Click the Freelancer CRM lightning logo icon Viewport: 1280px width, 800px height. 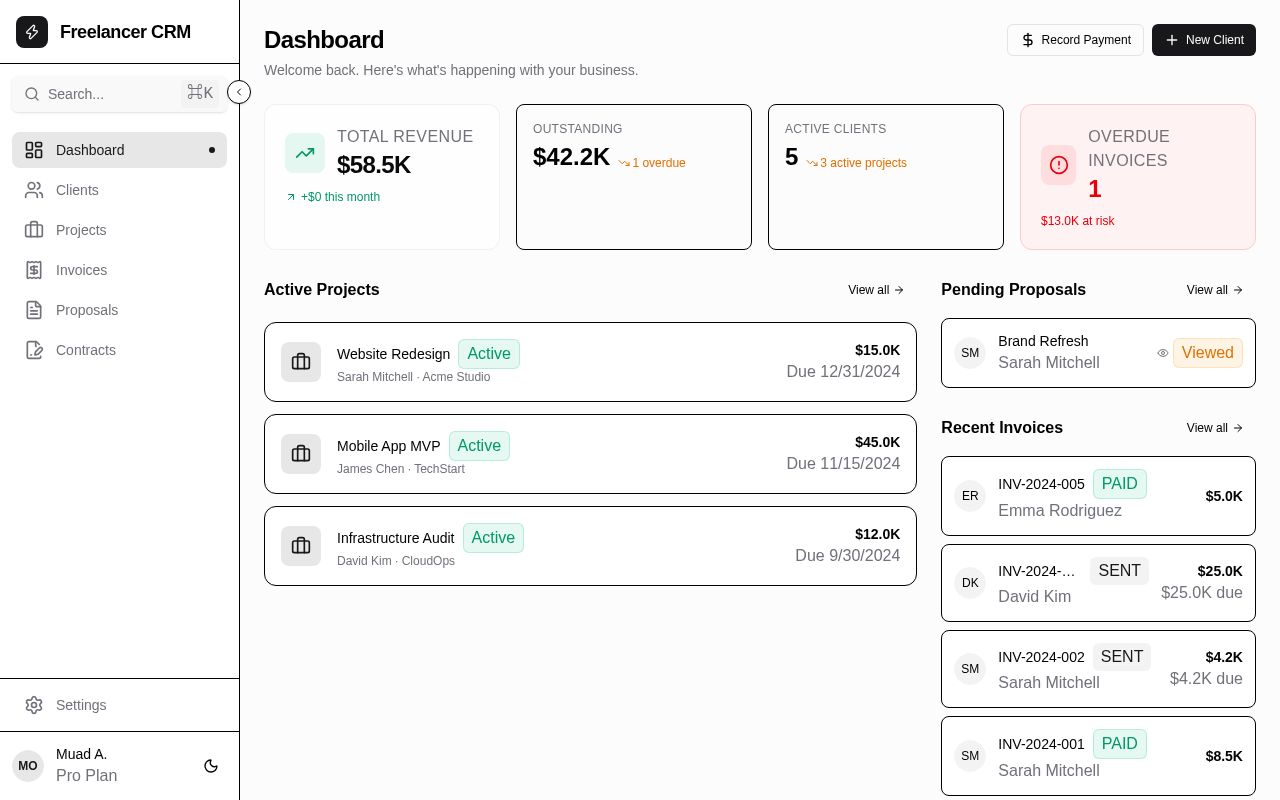click(x=32, y=32)
